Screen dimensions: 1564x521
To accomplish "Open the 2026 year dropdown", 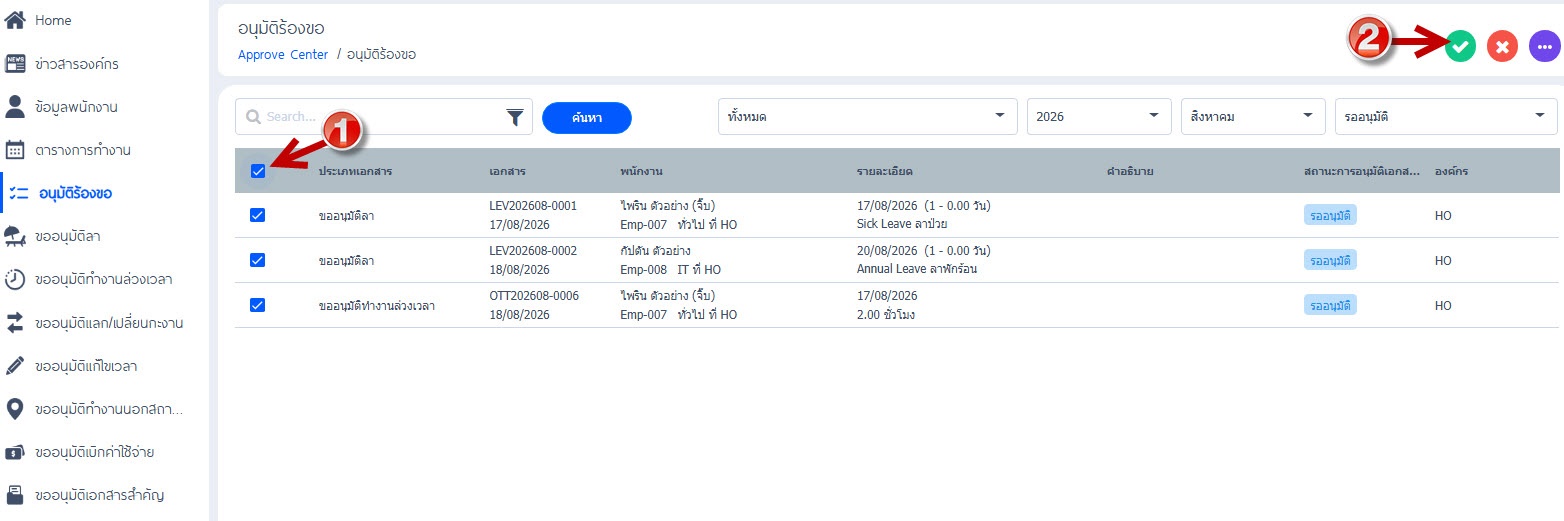I will (1099, 116).
